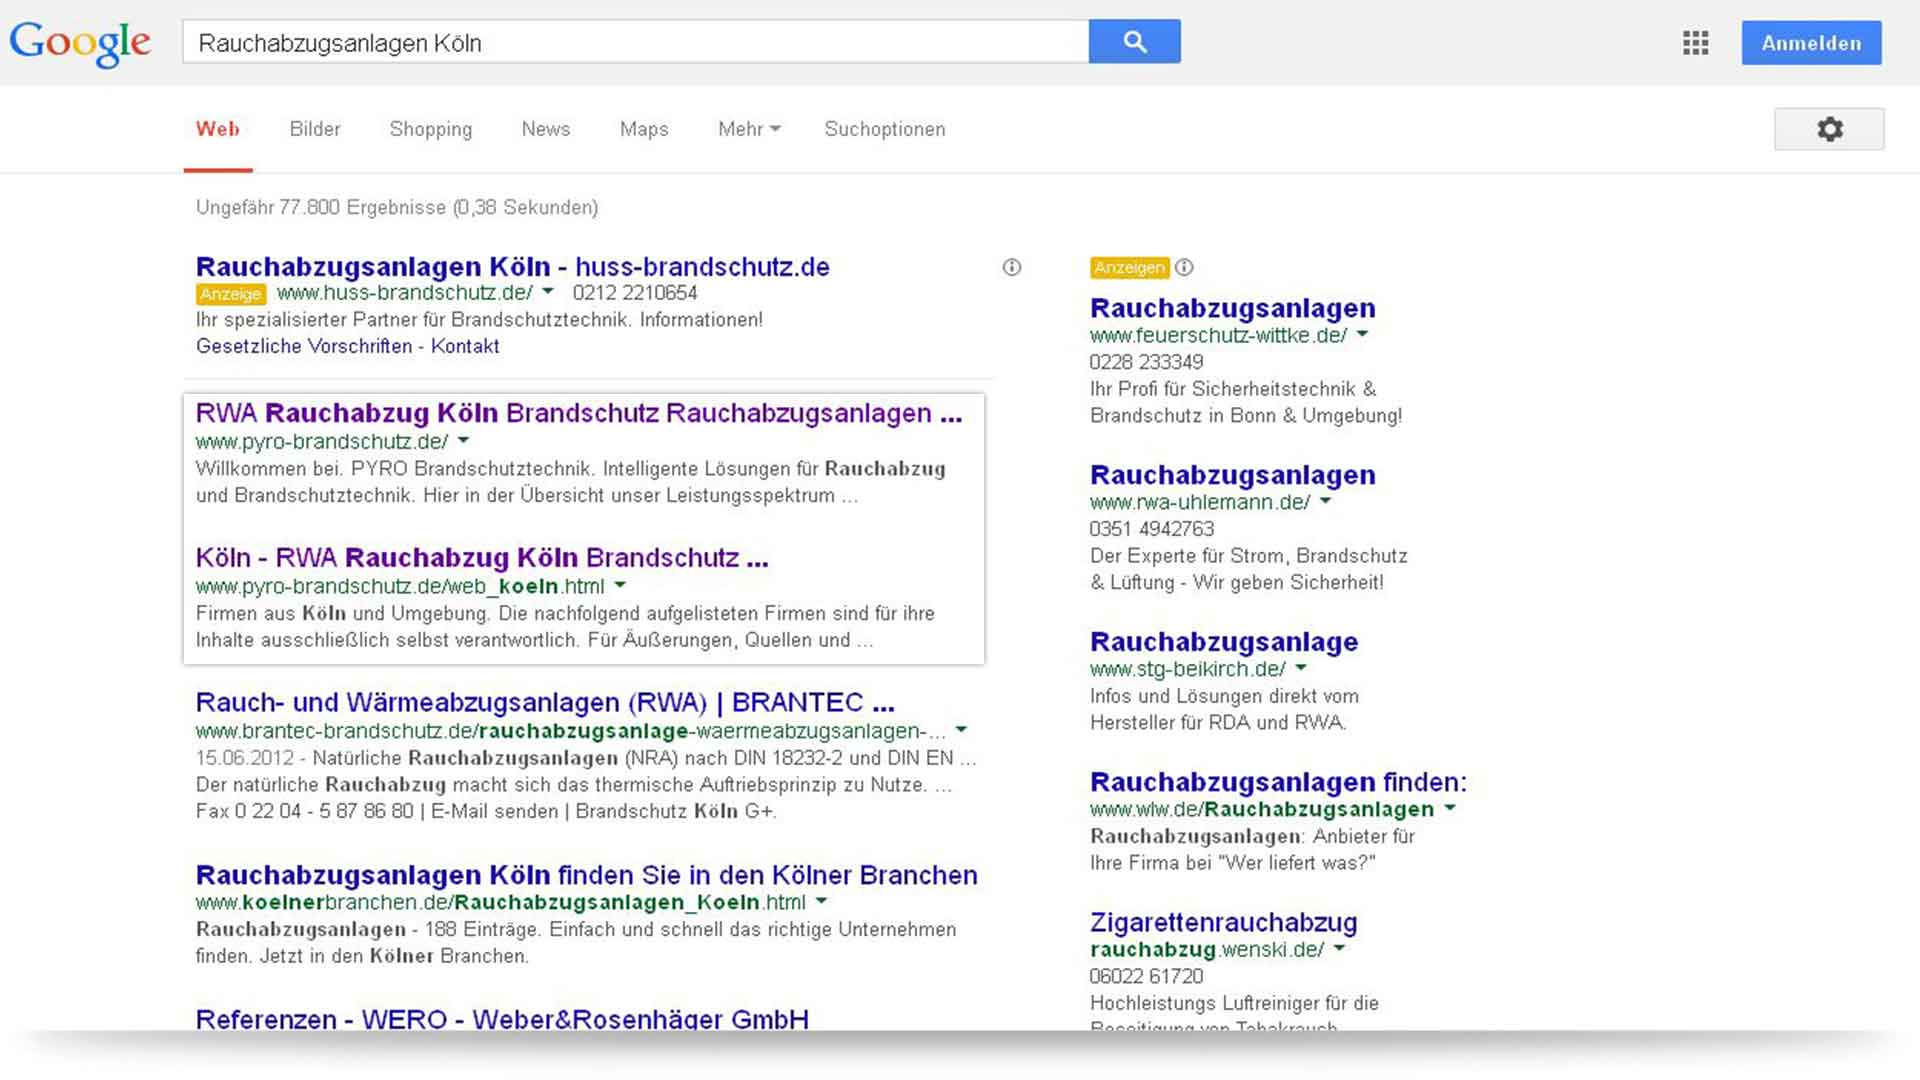Open RWA Rauchabzug Köln Brandschutz result
This screenshot has width=1920, height=1080.
click(x=579, y=413)
